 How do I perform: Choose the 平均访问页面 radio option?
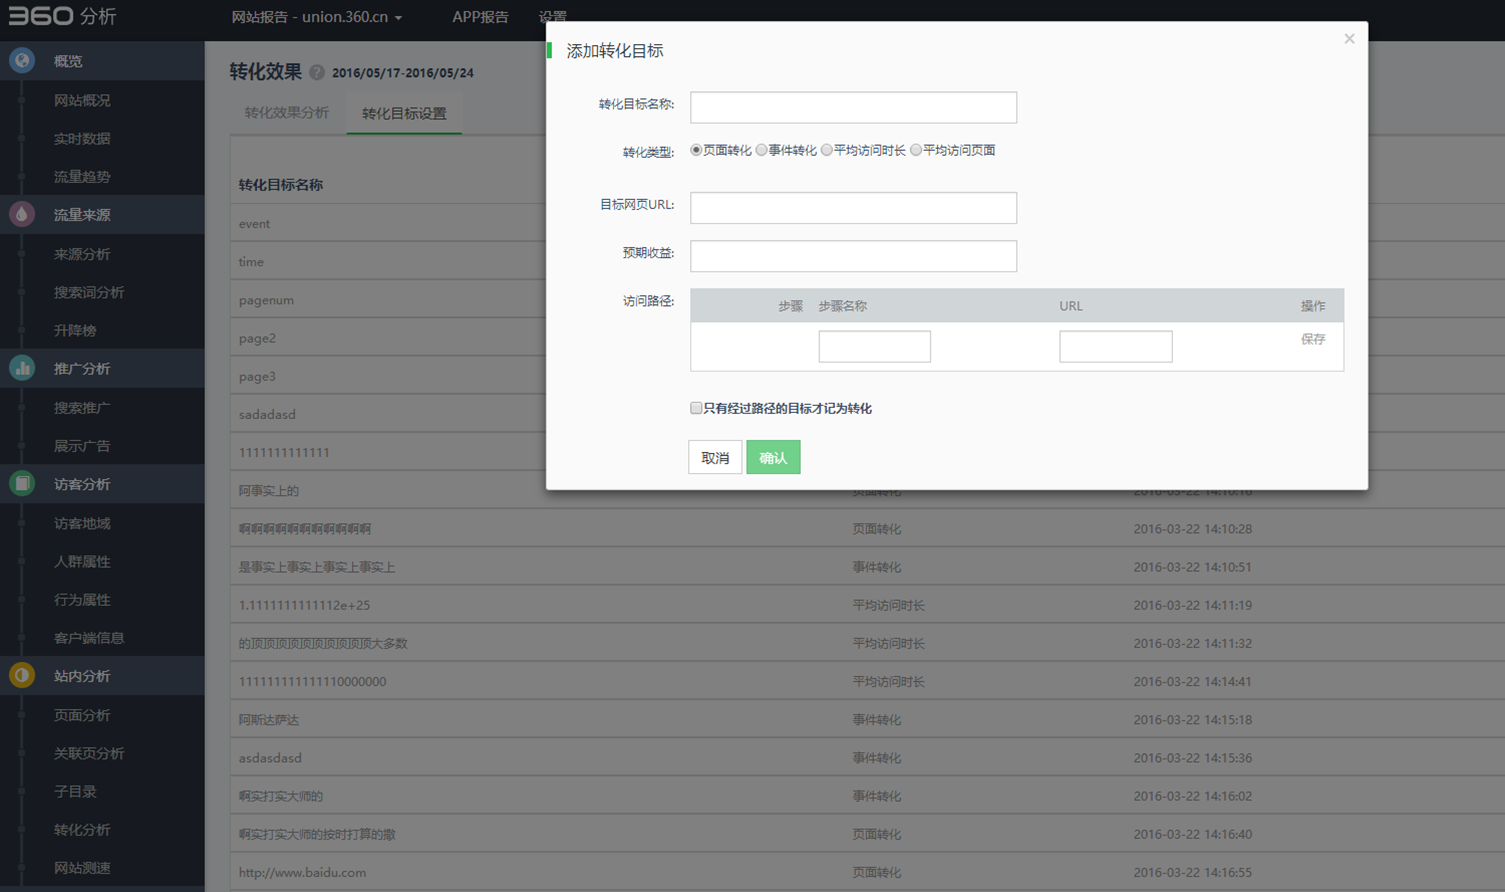916,150
